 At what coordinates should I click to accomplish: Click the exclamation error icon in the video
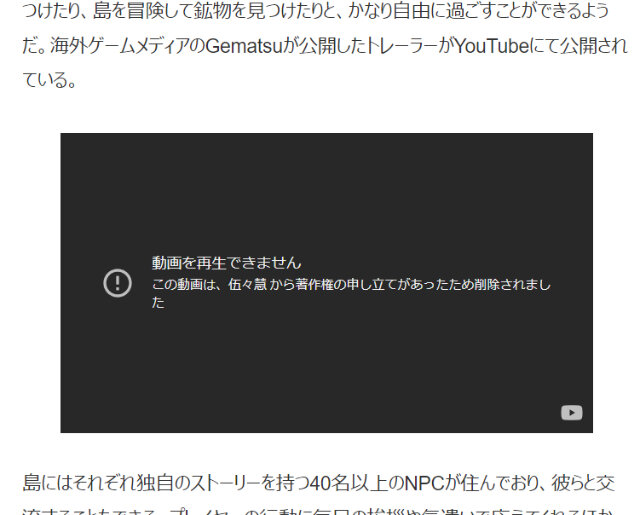tap(118, 283)
